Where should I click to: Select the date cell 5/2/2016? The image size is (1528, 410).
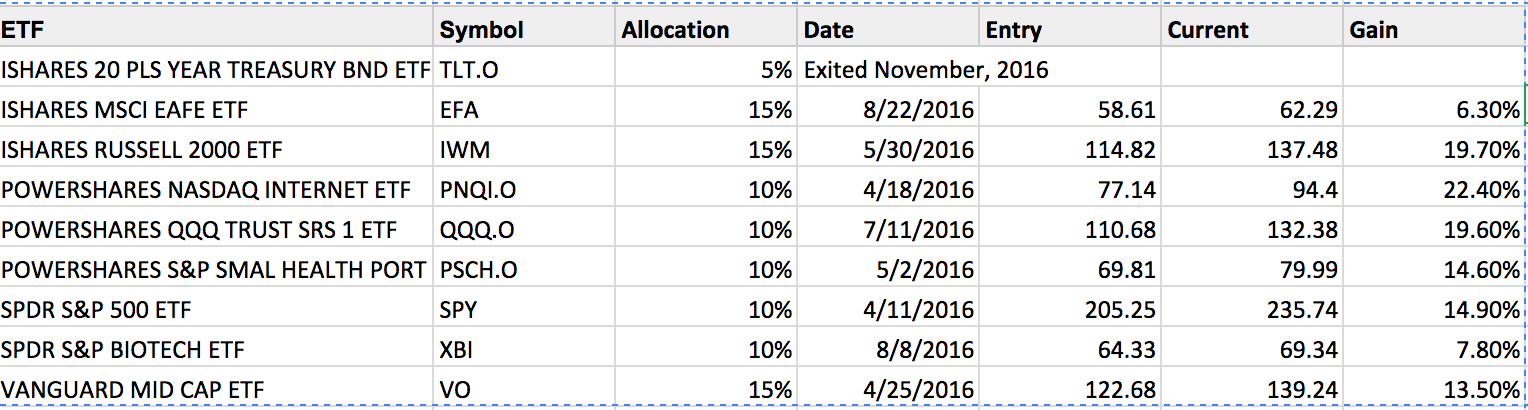tap(888, 269)
